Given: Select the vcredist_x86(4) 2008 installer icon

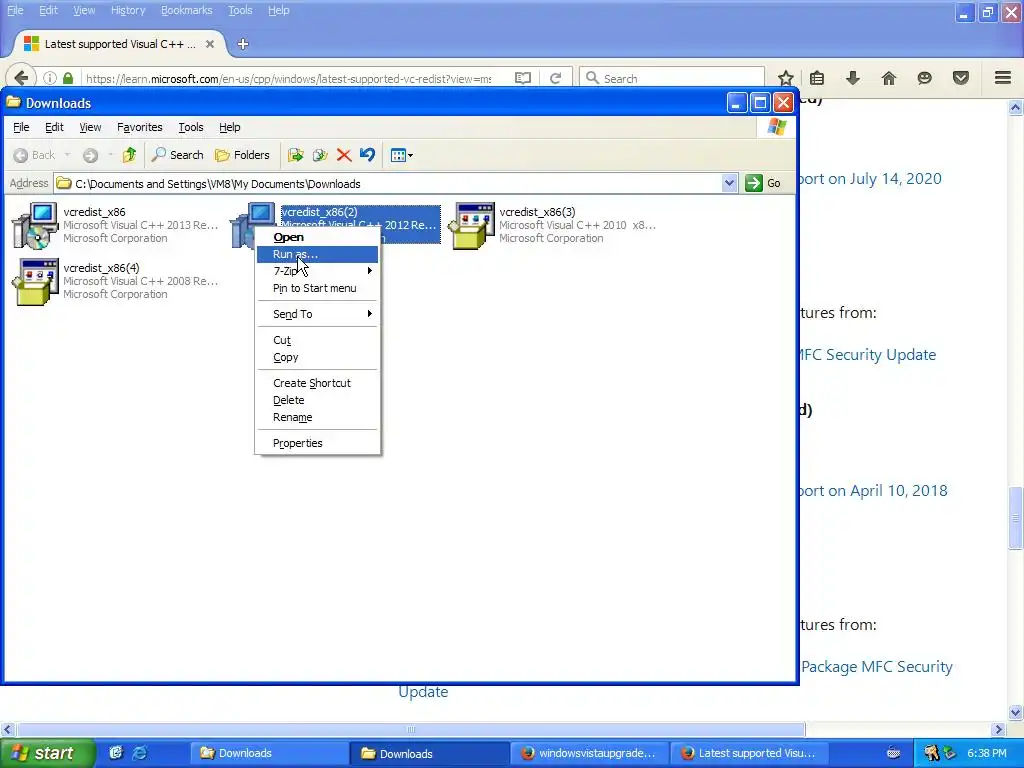Looking at the screenshot, I should [x=35, y=282].
